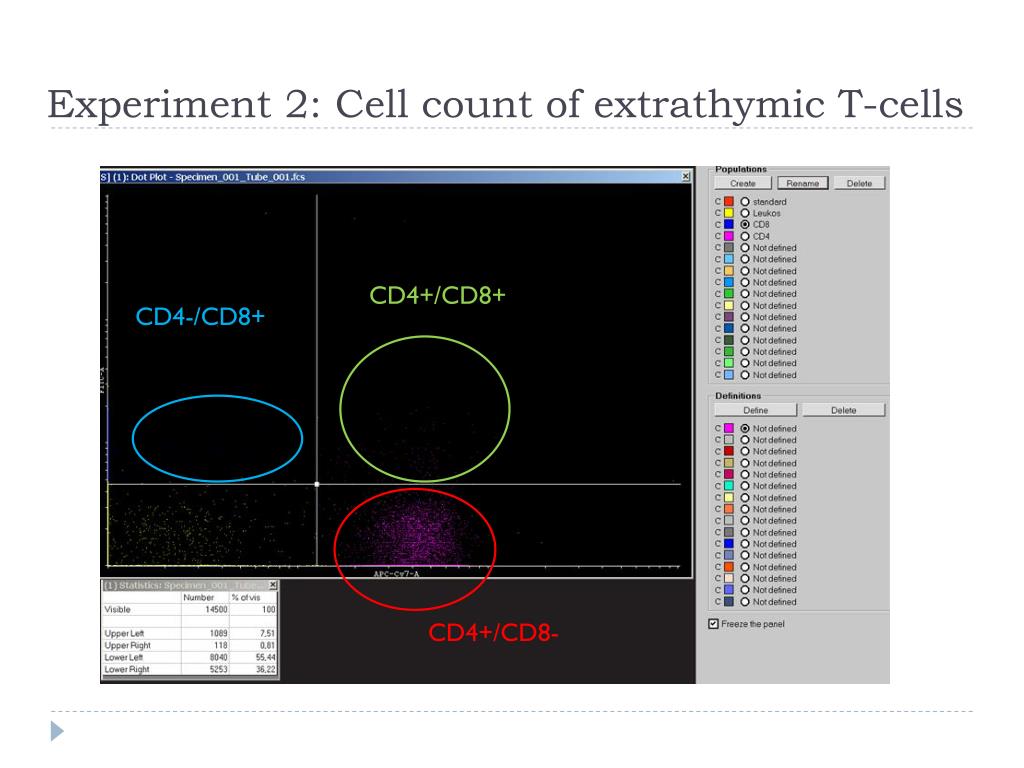The image size is (1024, 768).
Task: Click the Create button in Populations
Action: (743, 184)
